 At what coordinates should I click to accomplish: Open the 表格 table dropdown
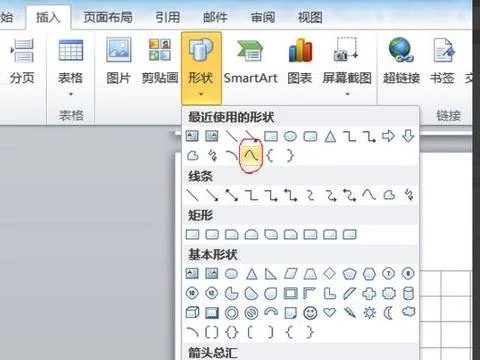coord(70,67)
